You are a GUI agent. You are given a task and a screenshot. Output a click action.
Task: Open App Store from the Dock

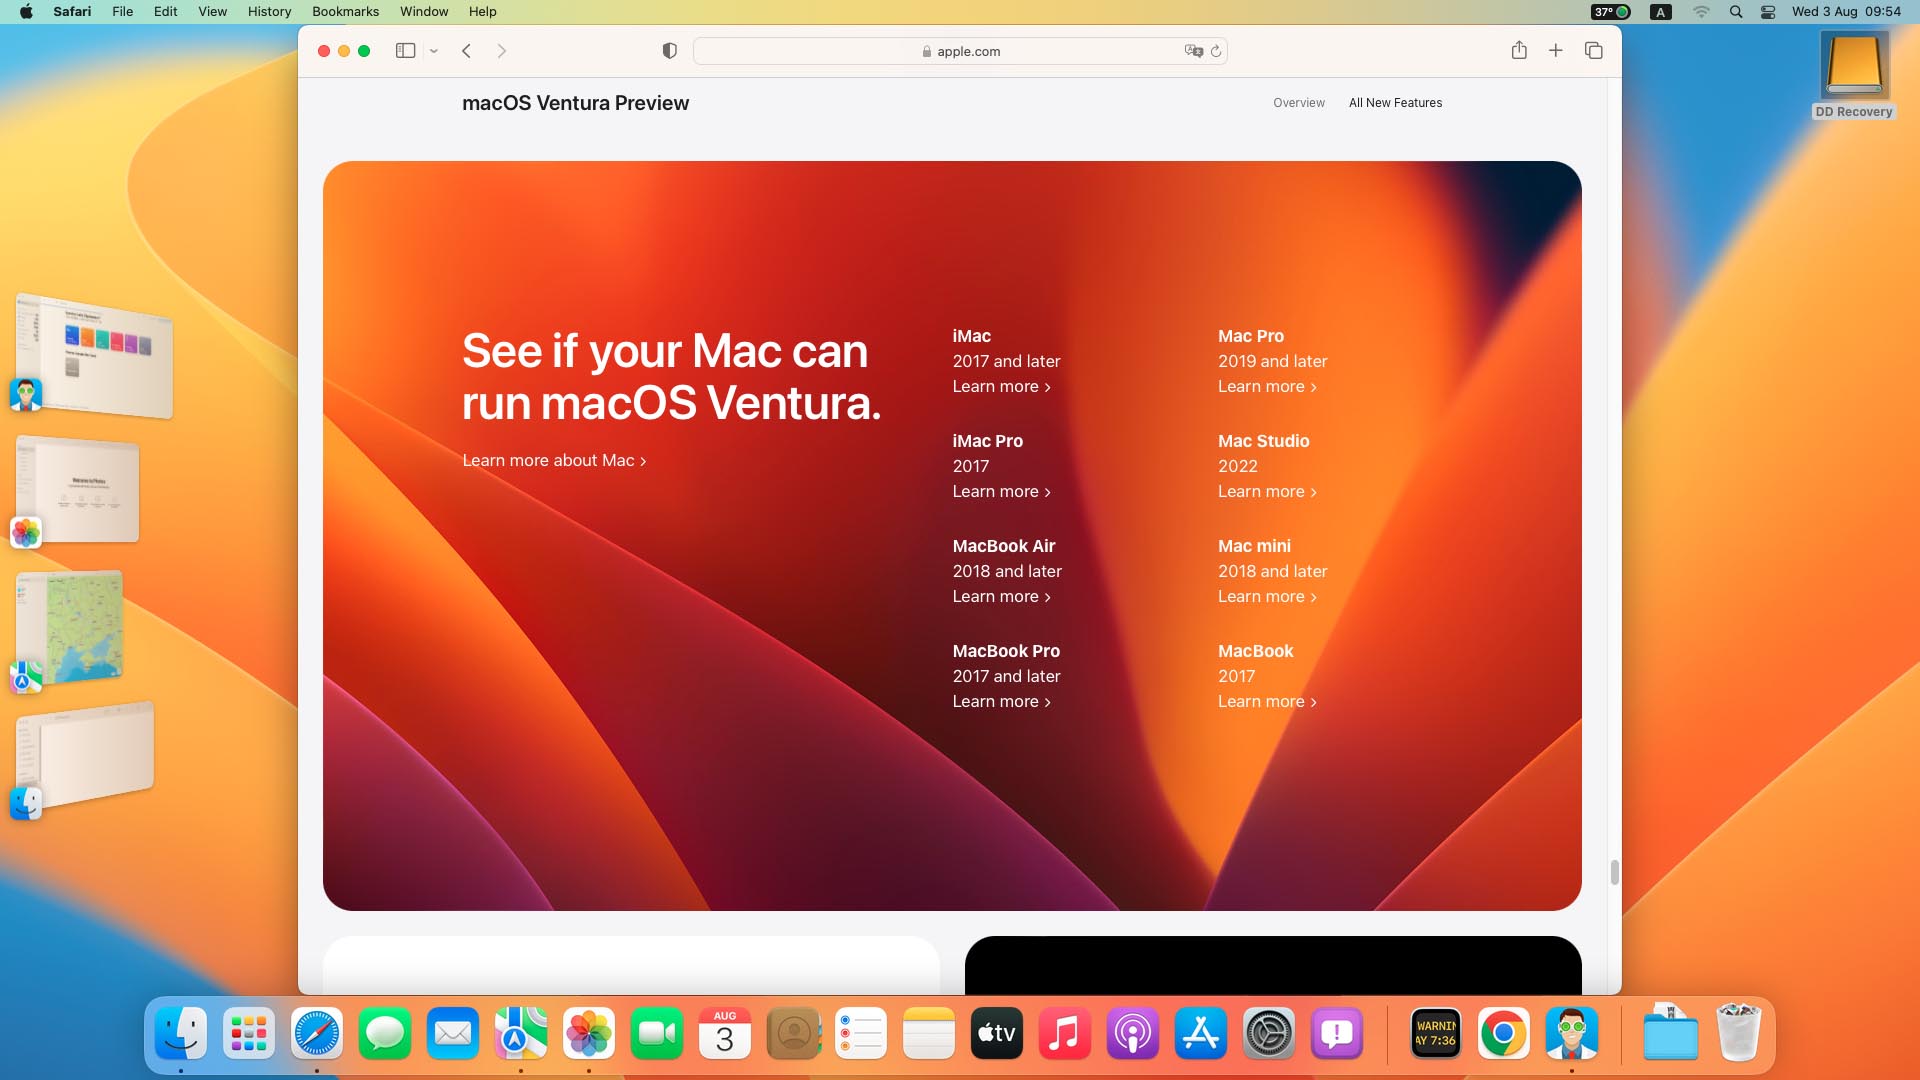tap(1201, 1033)
